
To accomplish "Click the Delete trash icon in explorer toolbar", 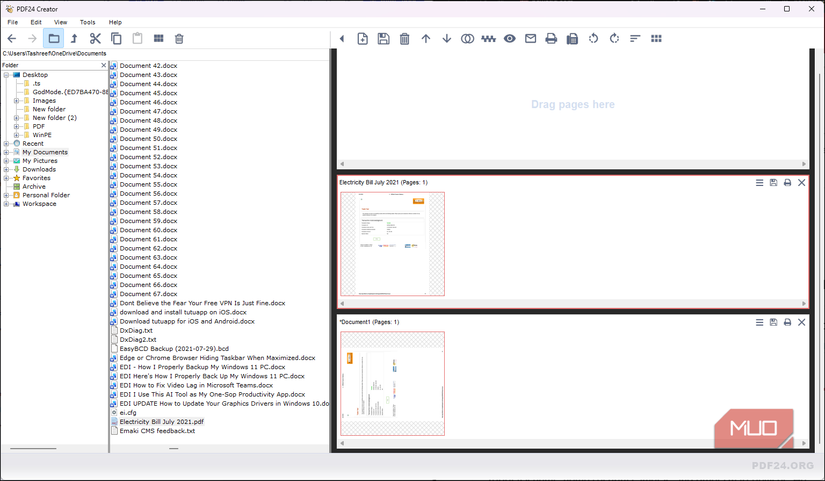I will tap(179, 38).
